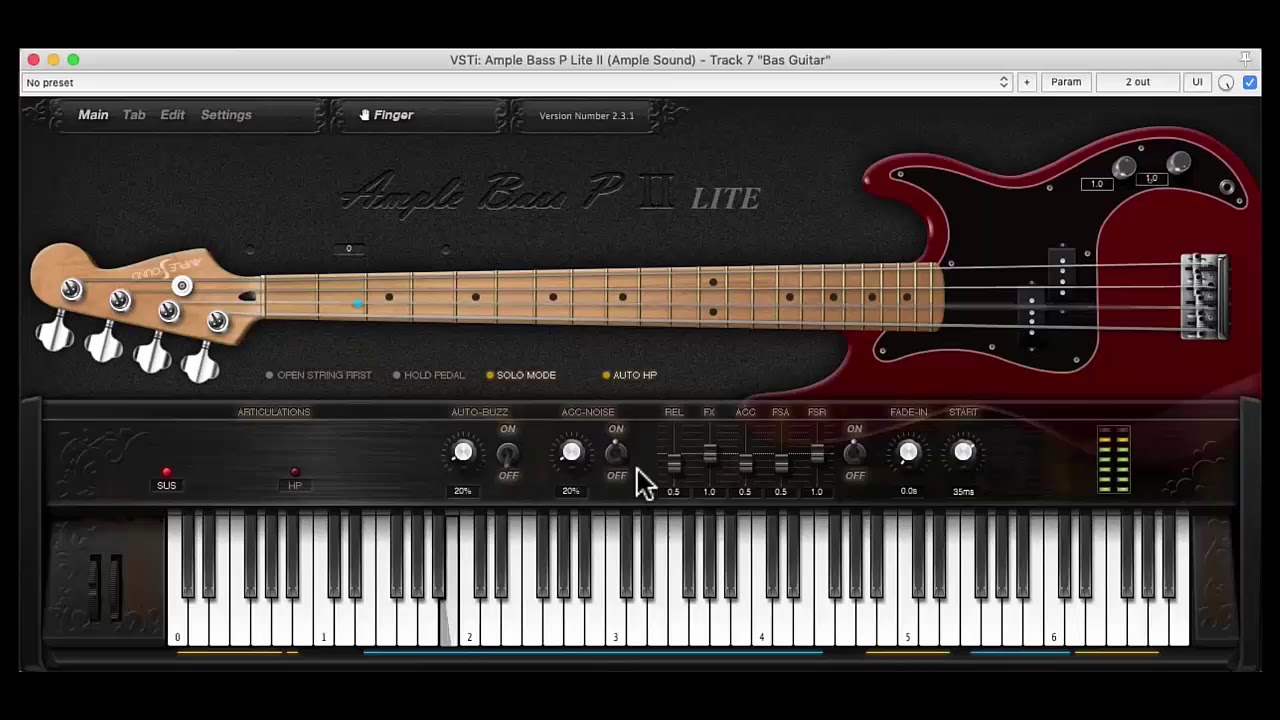Click the output level meter
Viewport: 1280px width, 720px height.
click(x=1113, y=460)
